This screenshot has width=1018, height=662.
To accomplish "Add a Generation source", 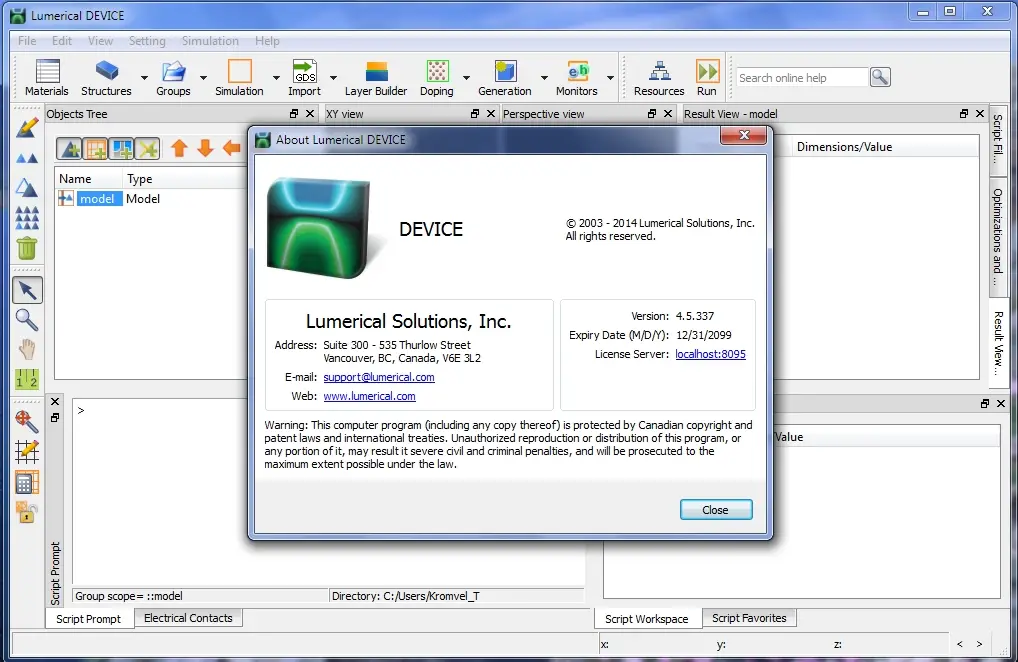I will (505, 78).
